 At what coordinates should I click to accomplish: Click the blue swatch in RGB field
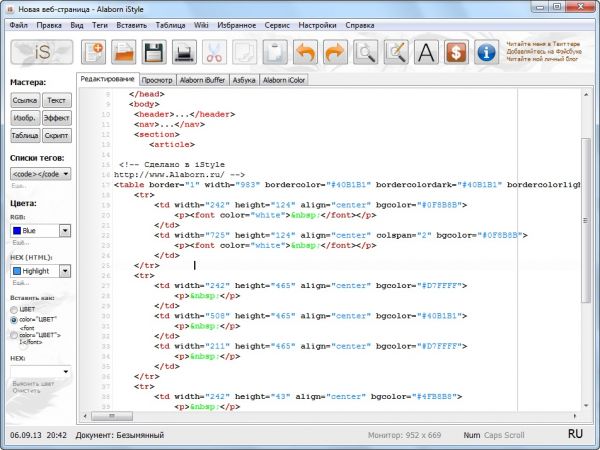pos(18,231)
